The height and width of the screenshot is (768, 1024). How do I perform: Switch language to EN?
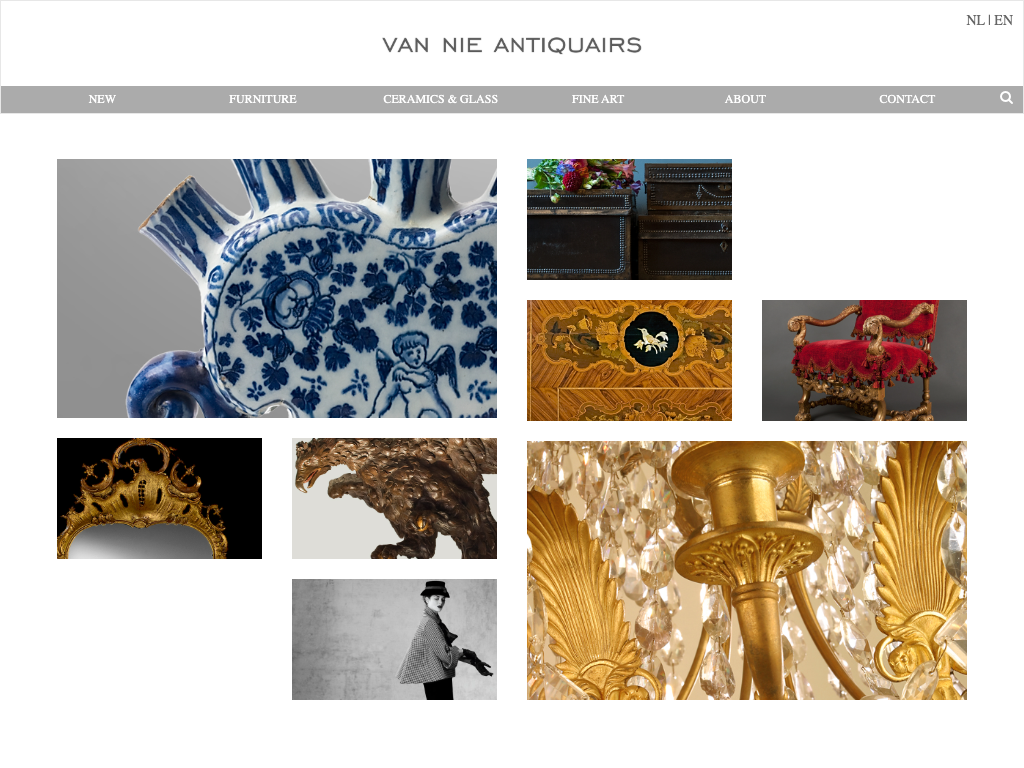click(x=1003, y=20)
